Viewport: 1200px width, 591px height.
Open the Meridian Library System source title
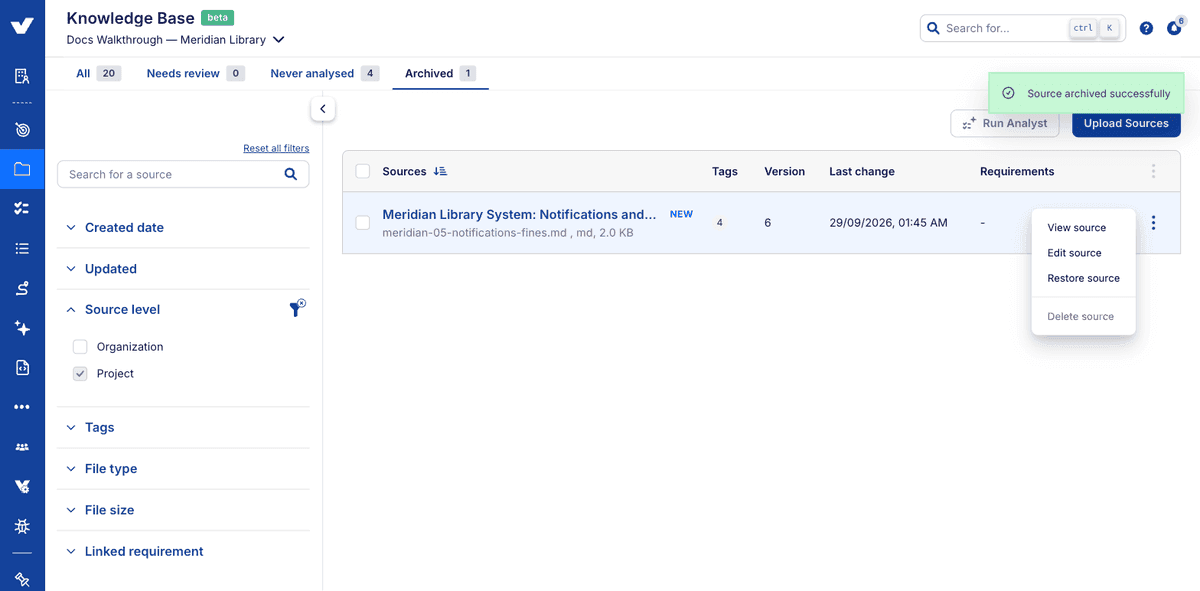click(519, 214)
